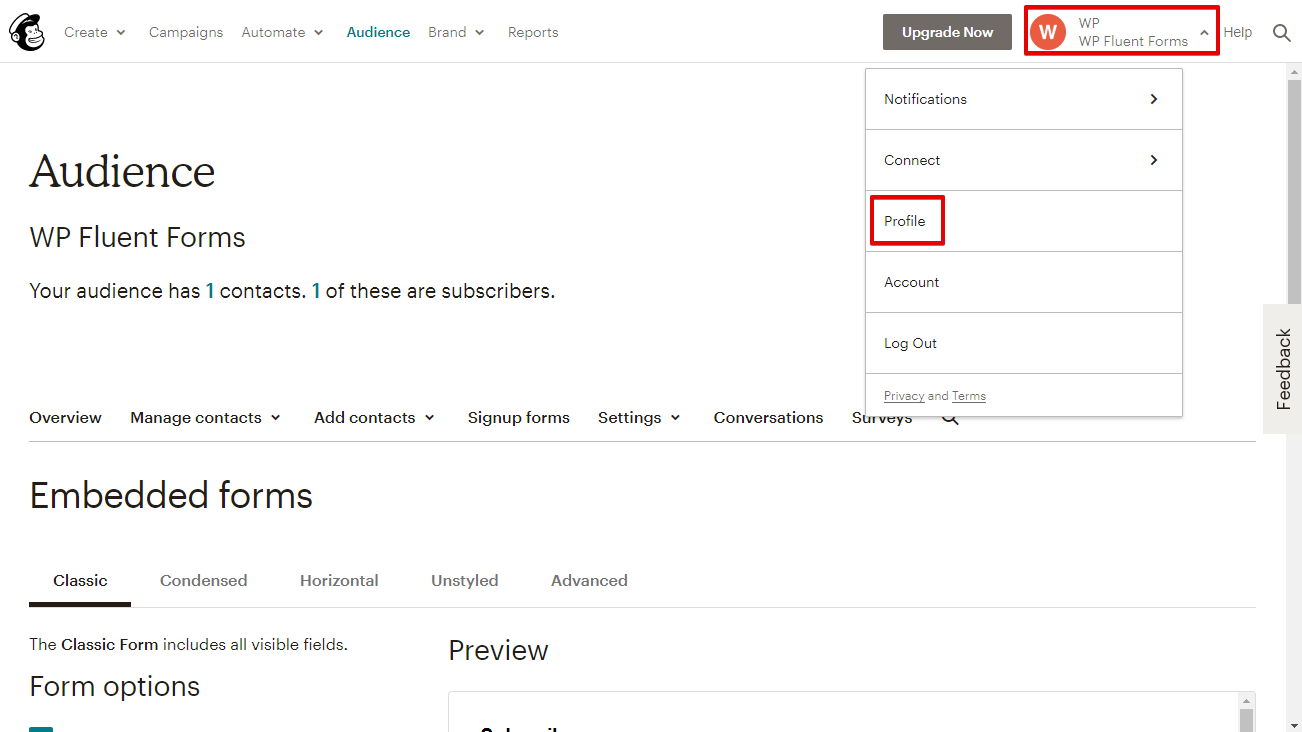Open the Audience navigation item
This screenshot has height=732, width=1302.
[x=378, y=32]
